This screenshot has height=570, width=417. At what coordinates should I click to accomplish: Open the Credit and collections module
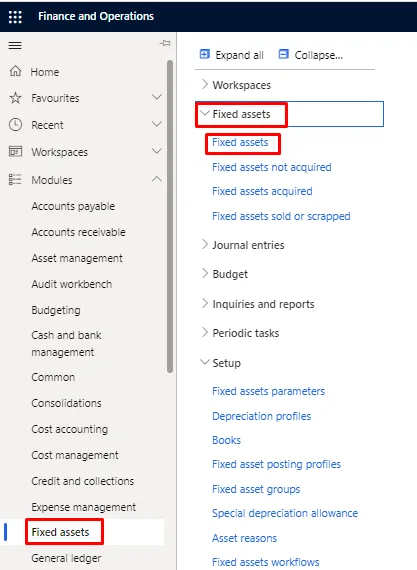(x=83, y=481)
